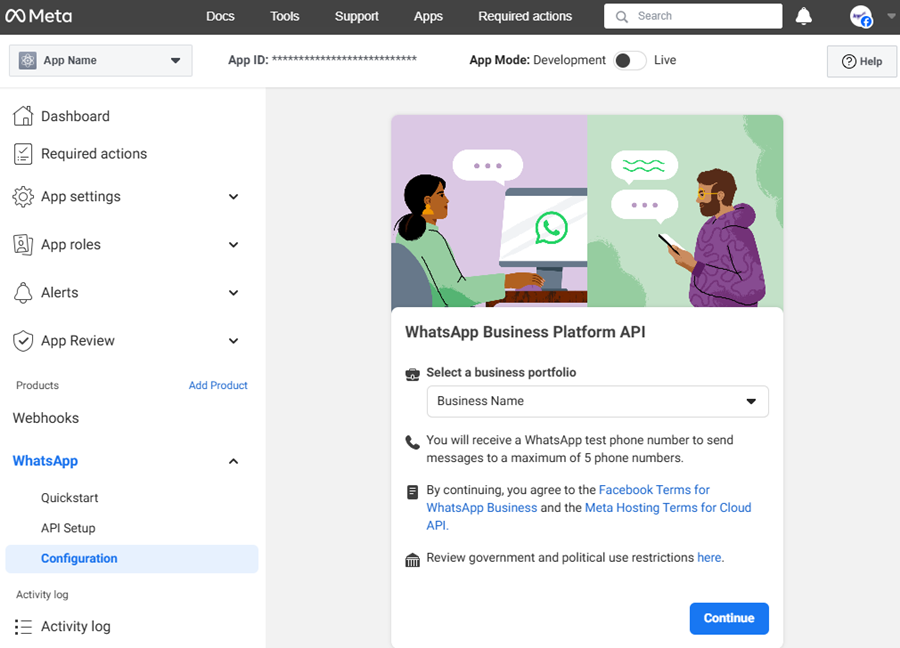
Task: Go to the Dashboard page
Action: pos(75,116)
